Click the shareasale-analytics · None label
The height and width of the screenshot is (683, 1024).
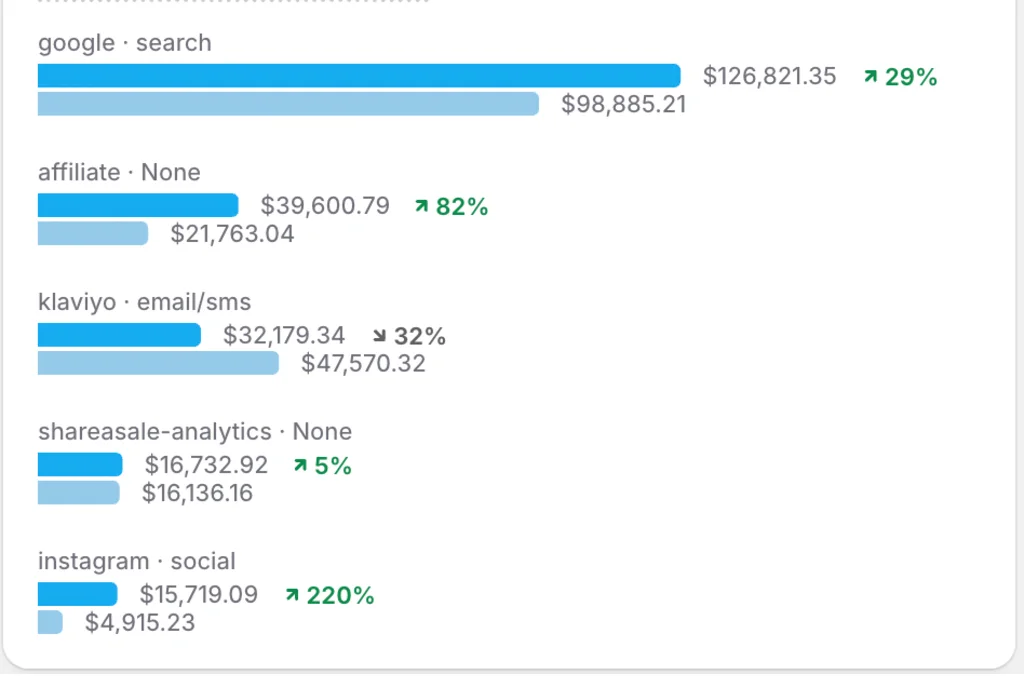coord(195,432)
